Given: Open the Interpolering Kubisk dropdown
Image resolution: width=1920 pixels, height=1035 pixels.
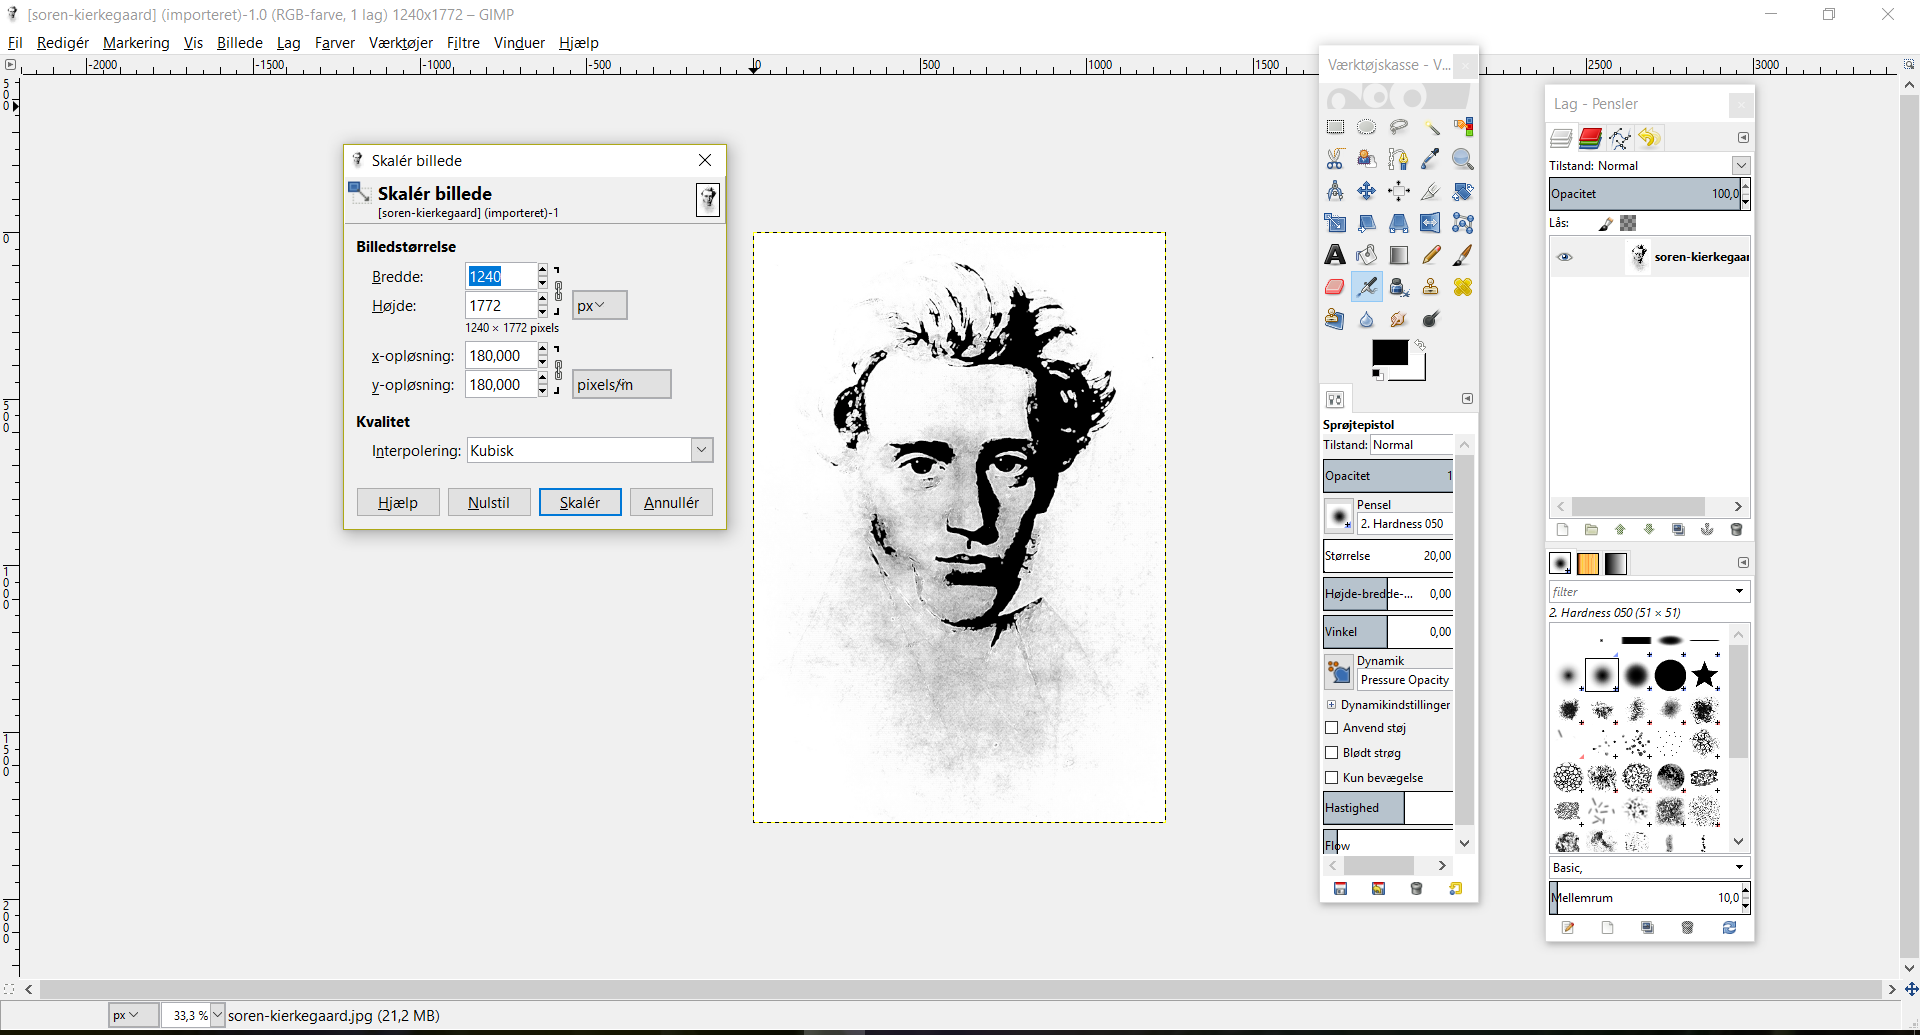Looking at the screenshot, I should point(702,450).
